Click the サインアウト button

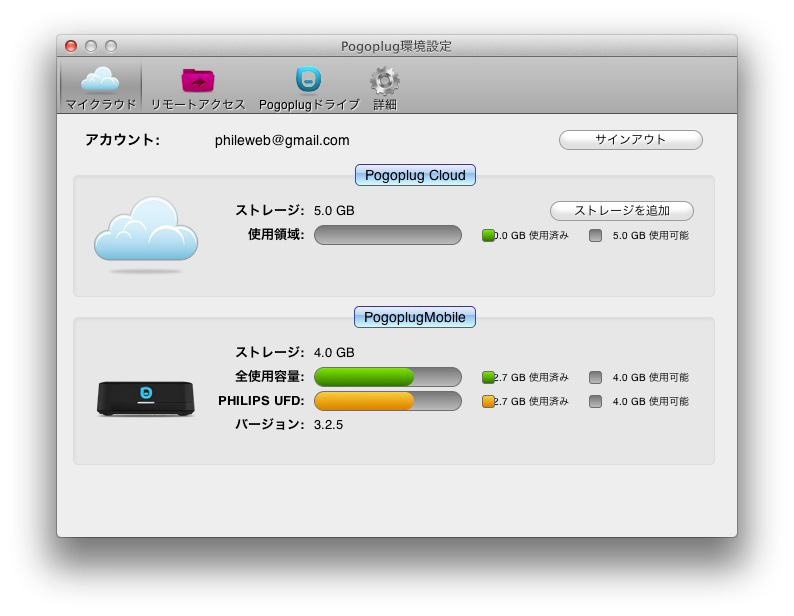pyautogui.click(x=630, y=140)
